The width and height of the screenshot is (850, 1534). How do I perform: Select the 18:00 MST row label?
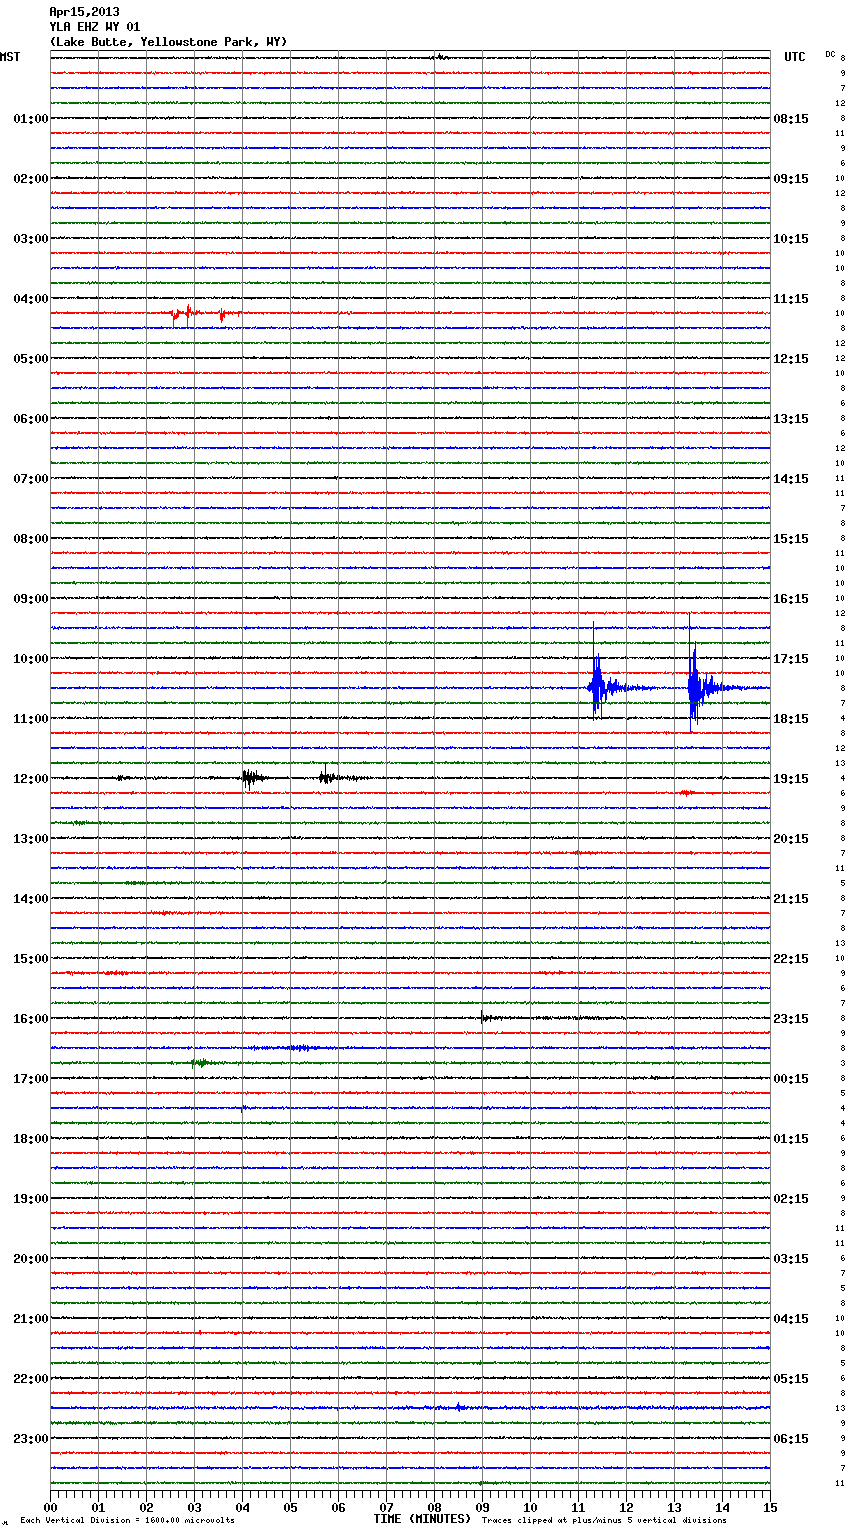click(30, 1139)
